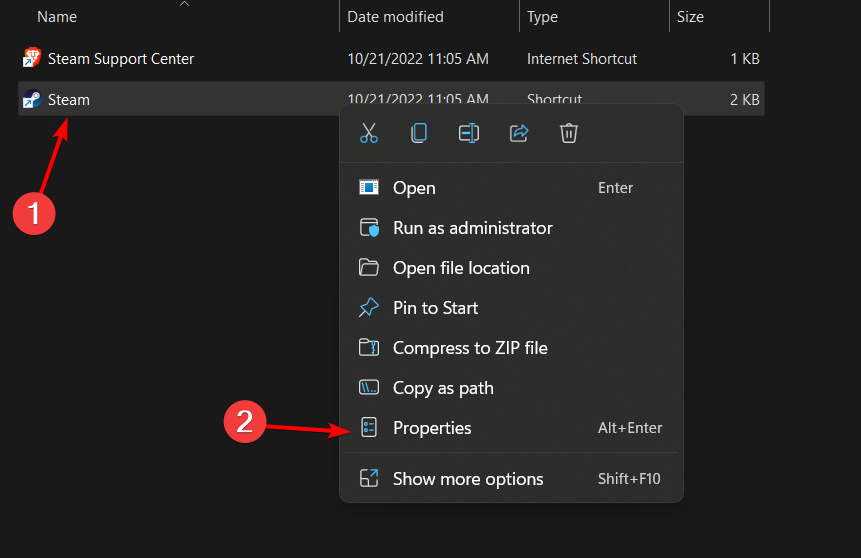This screenshot has width=861, height=558.
Task: Click the Steam Support Center icon
Action: pos(32,58)
